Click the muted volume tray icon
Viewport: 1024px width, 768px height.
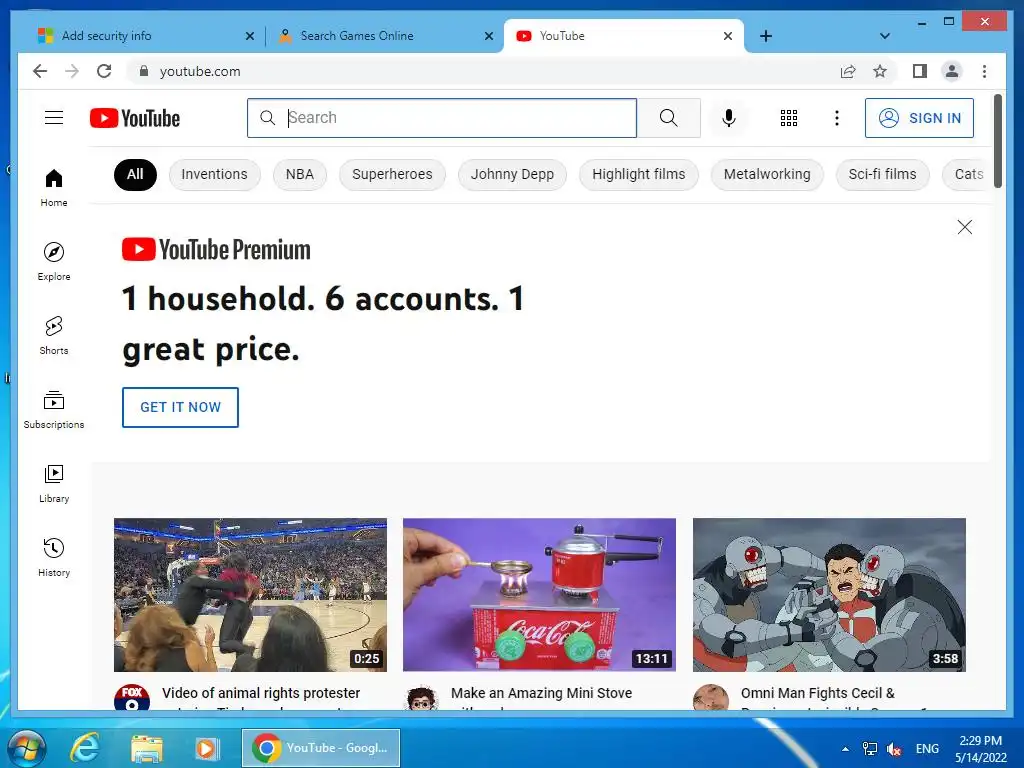894,749
